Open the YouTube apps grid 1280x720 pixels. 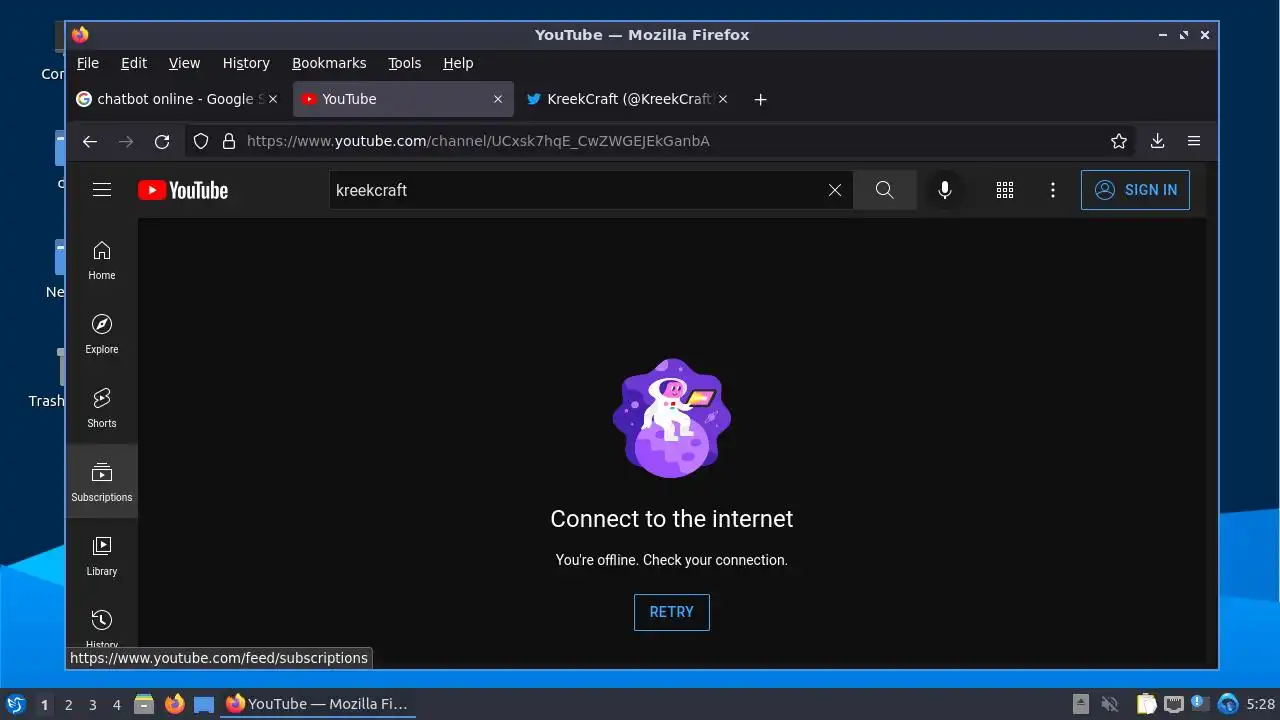pyautogui.click(x=1005, y=190)
